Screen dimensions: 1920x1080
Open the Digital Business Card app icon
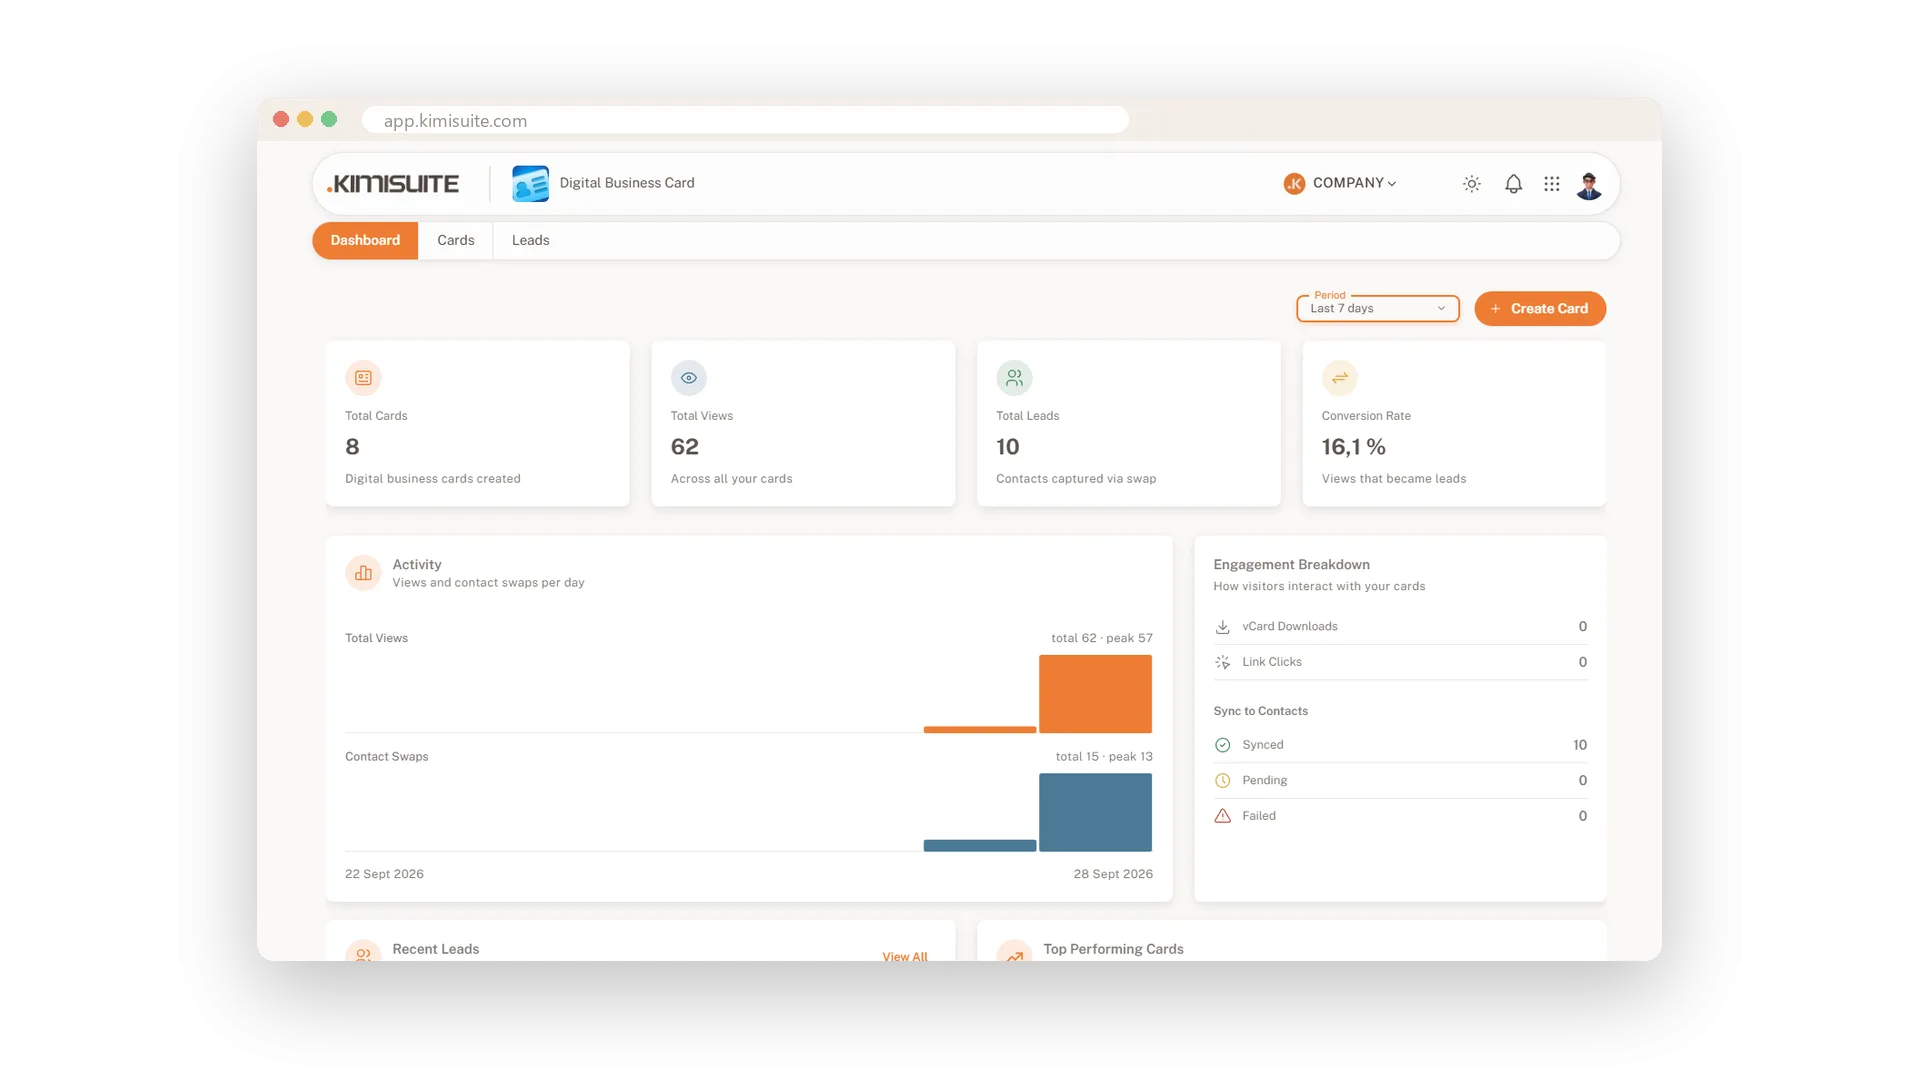(530, 184)
